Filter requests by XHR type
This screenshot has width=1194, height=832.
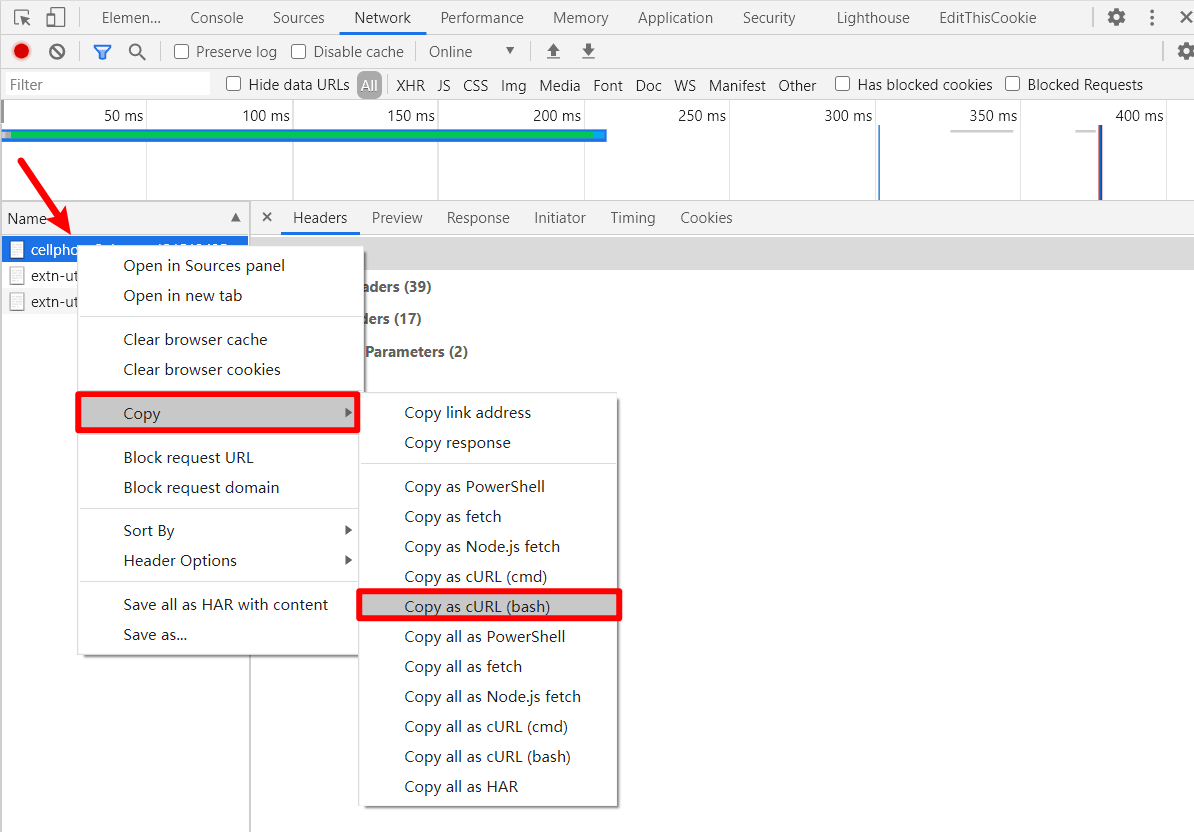coord(410,85)
